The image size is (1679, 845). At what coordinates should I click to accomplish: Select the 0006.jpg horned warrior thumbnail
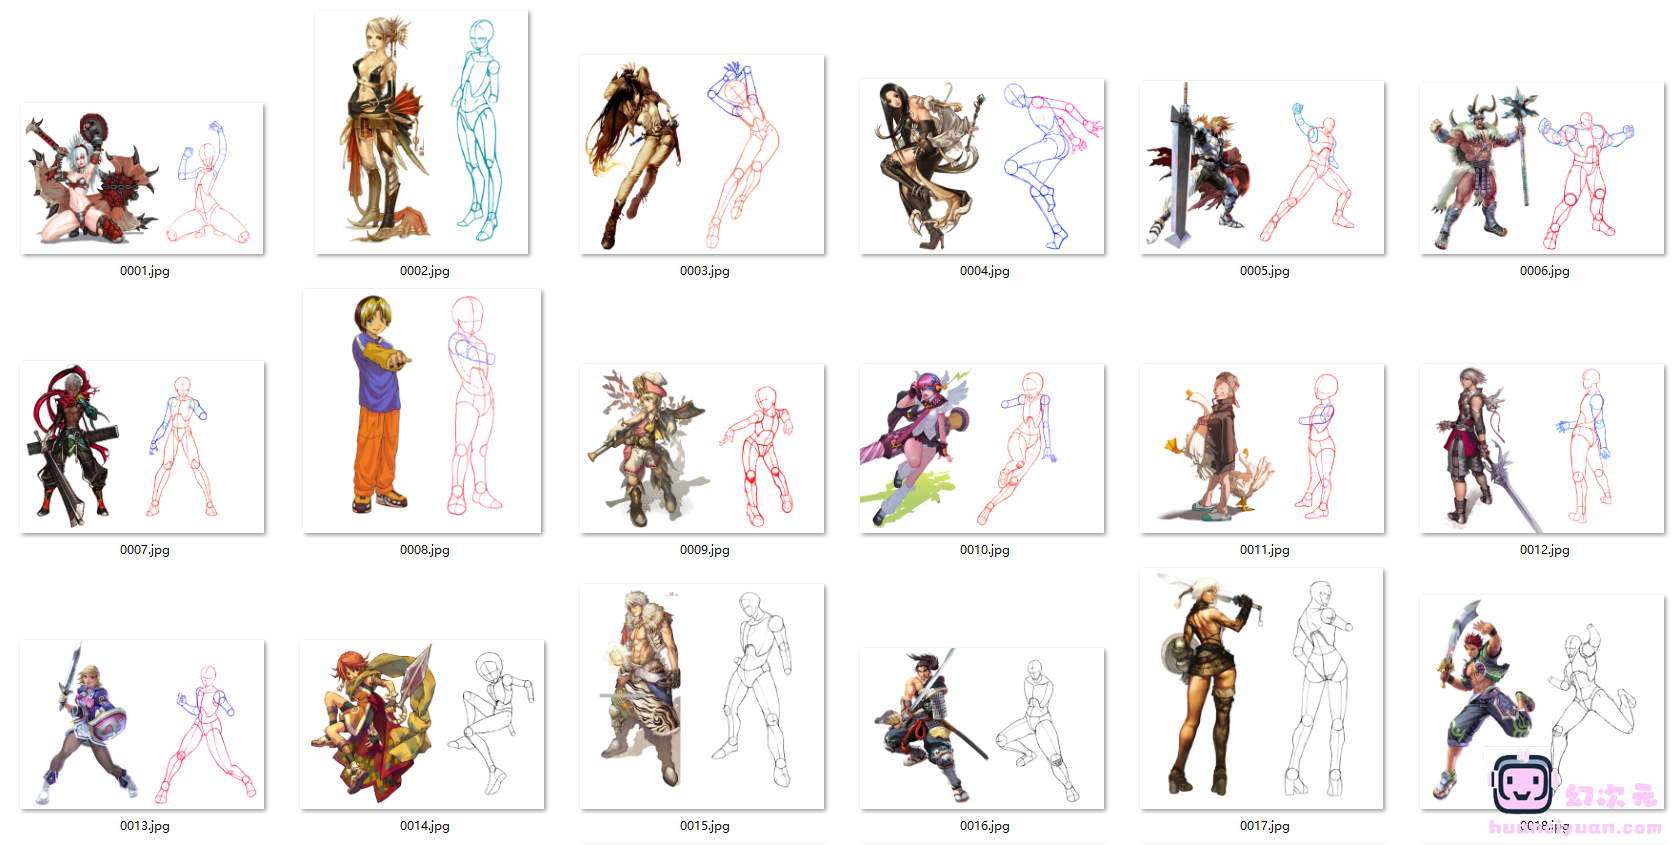[1542, 167]
